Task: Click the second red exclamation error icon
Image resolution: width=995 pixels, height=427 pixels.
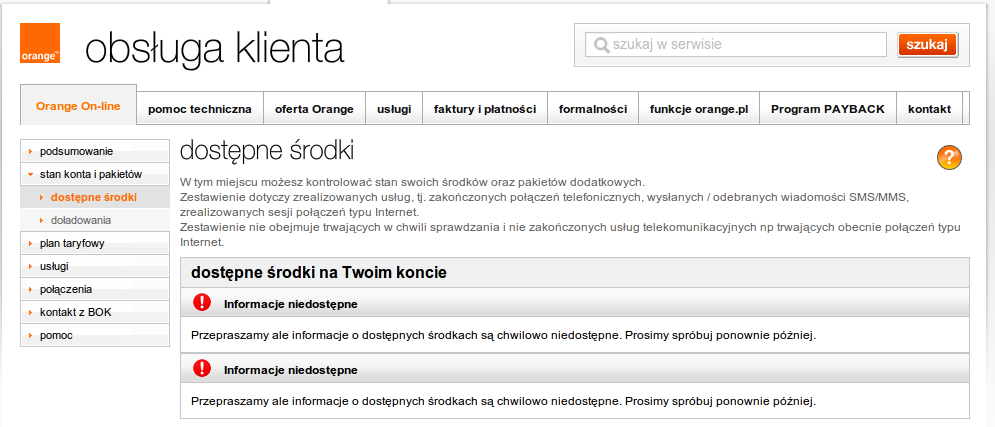Action: click(x=202, y=368)
